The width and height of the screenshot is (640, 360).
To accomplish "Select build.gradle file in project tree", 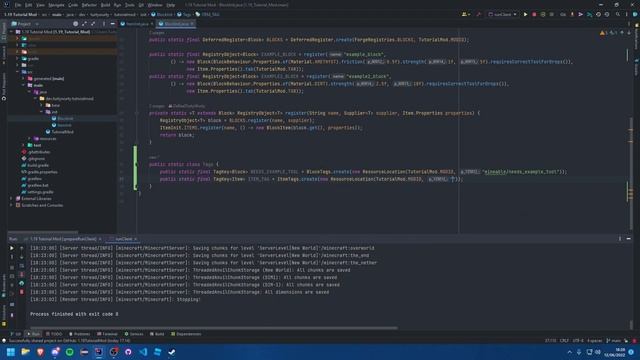I will [35, 165].
